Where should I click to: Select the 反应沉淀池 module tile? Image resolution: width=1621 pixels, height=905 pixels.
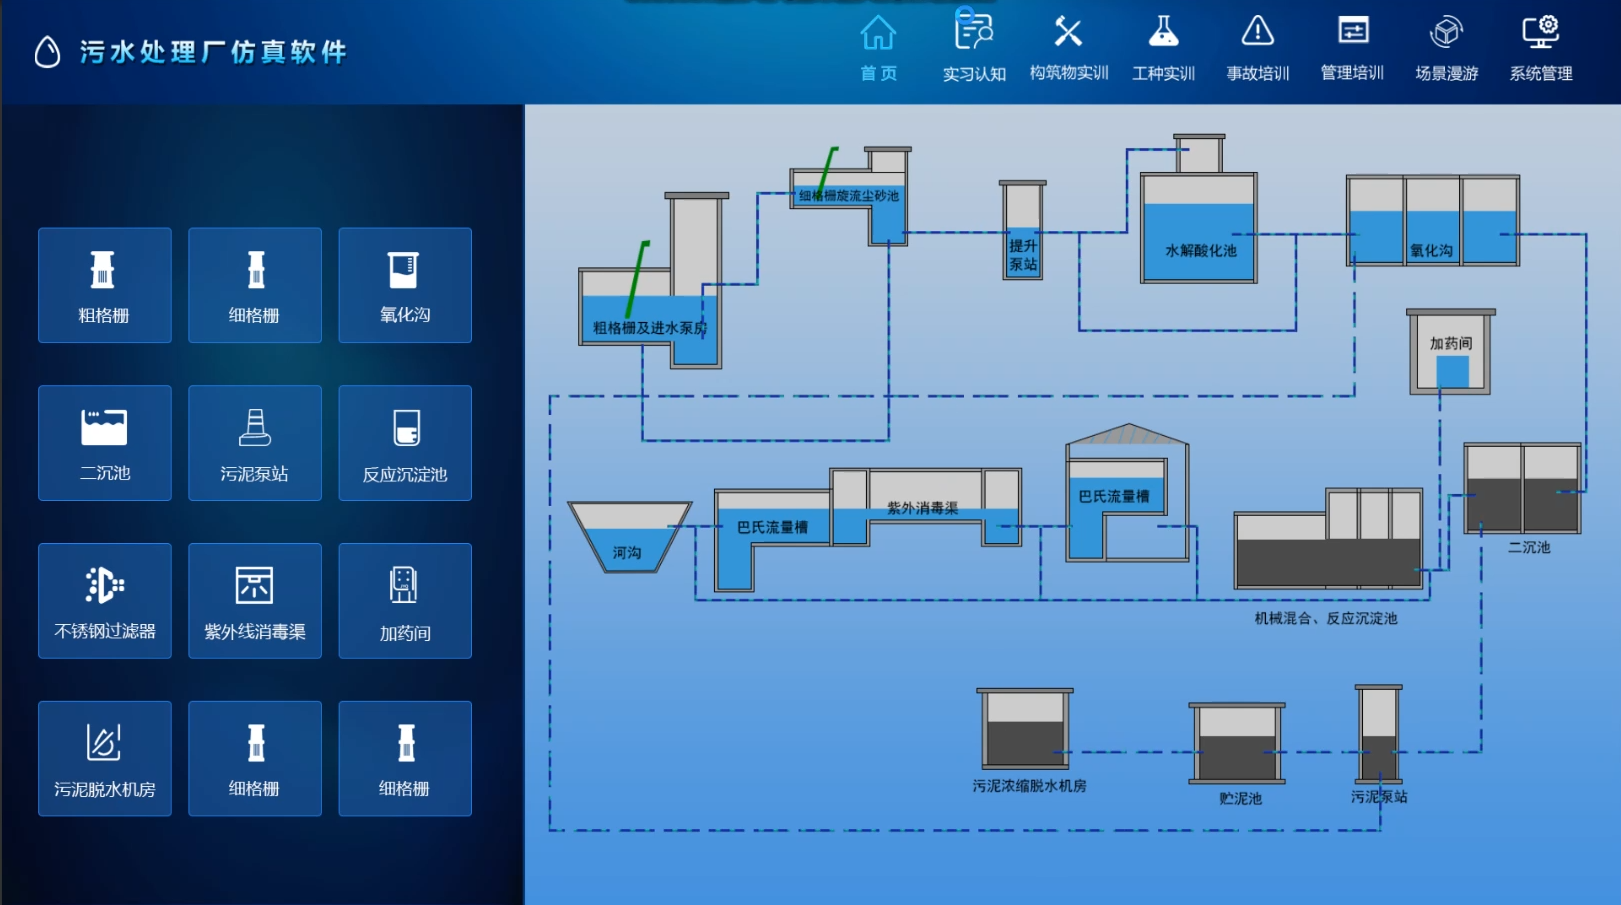click(x=404, y=443)
